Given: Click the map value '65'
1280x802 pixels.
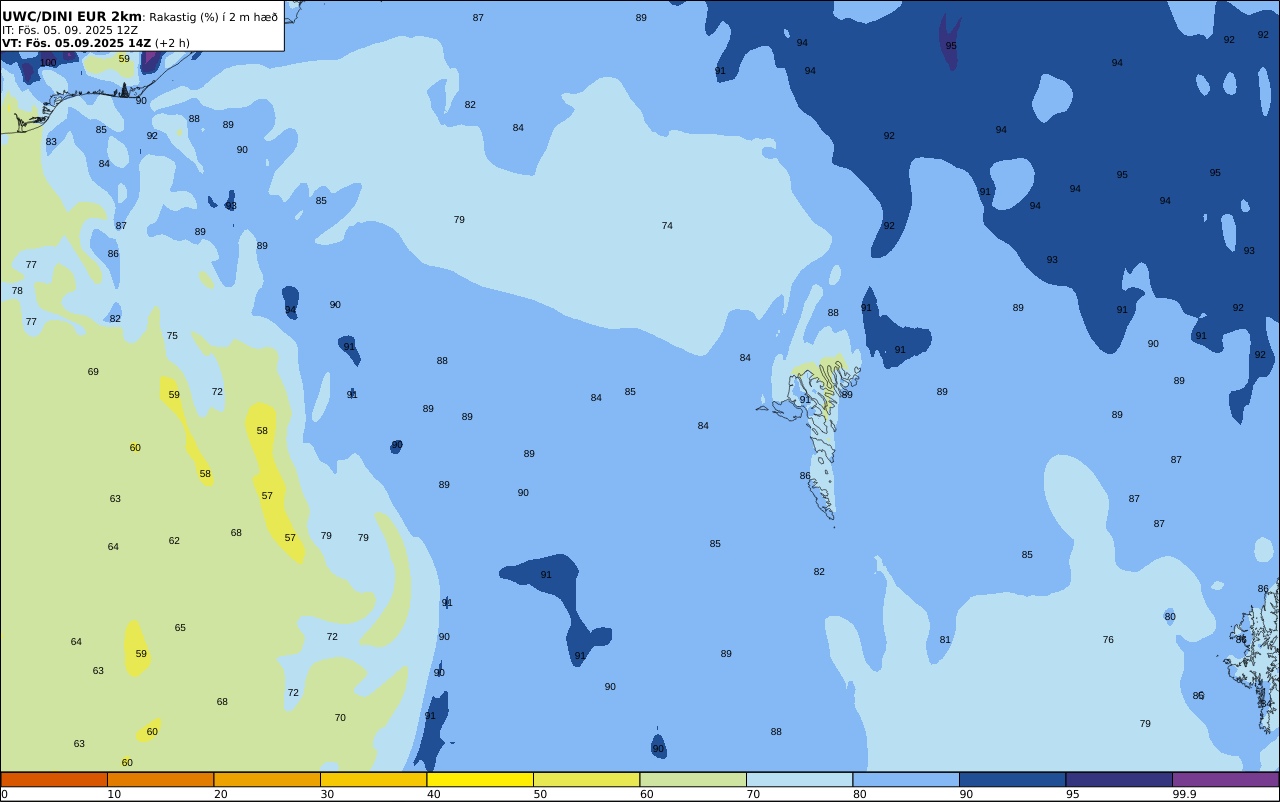Looking at the screenshot, I should pos(180,628).
